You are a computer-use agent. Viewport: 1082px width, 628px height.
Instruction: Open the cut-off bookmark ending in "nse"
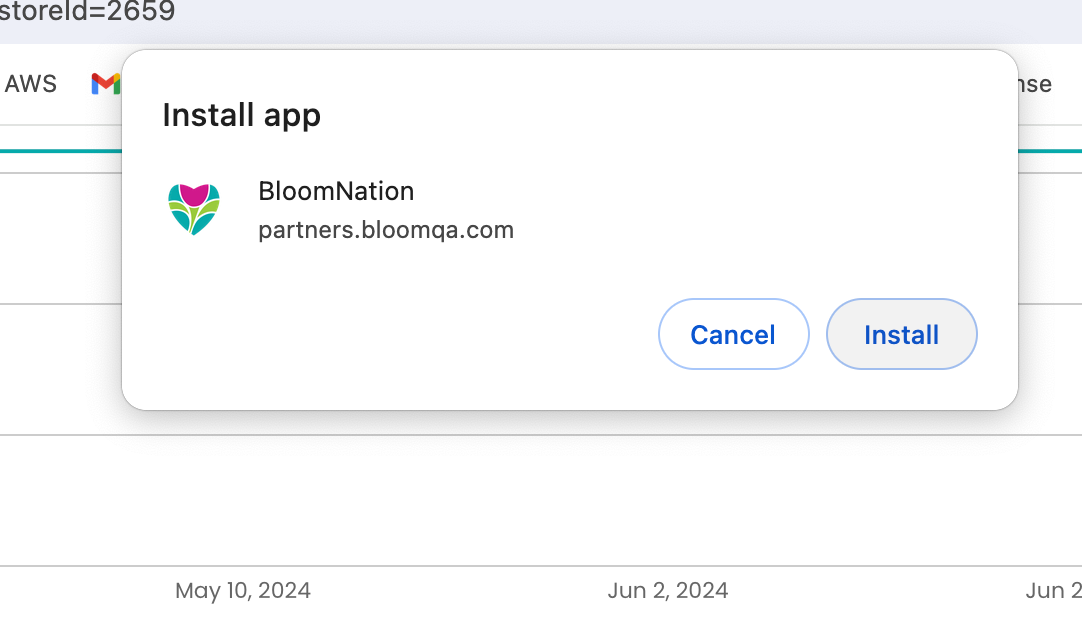coord(1036,84)
